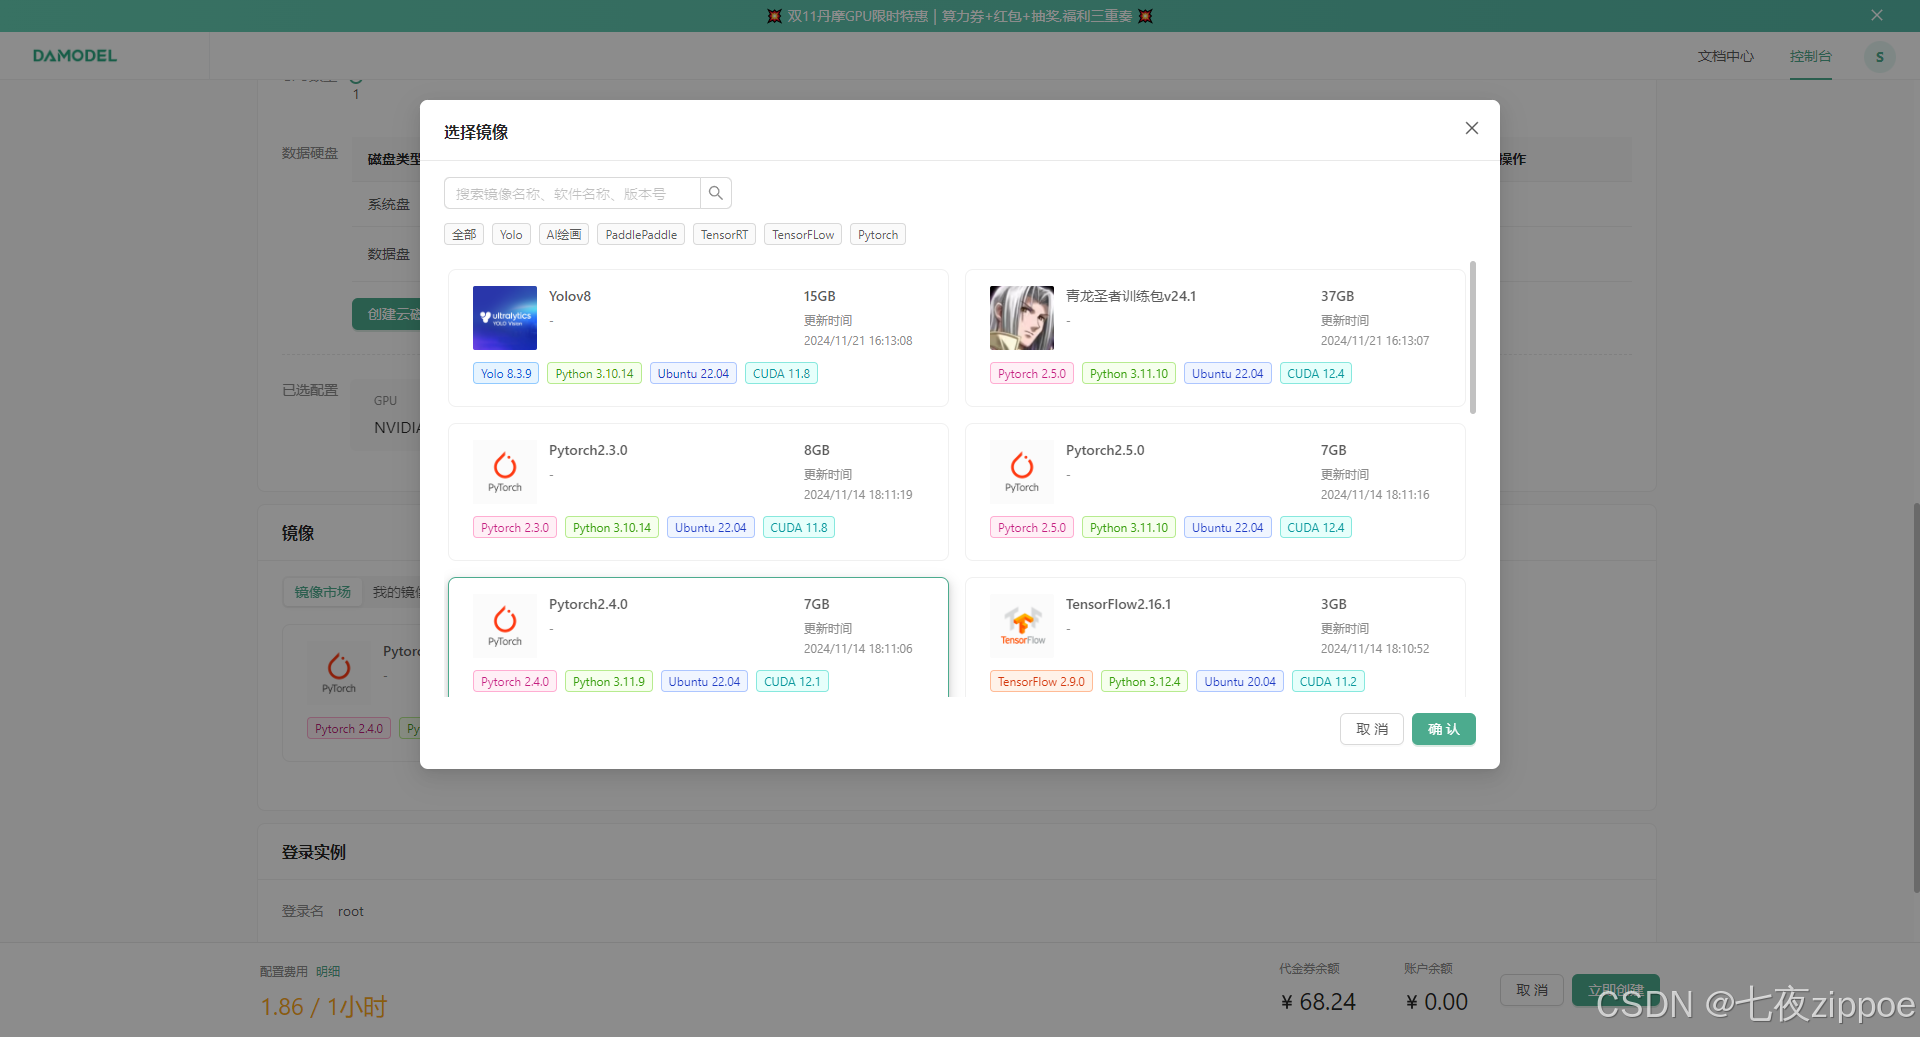Click 明细 link beside 配置费用
The image size is (1920, 1037).
pos(328,971)
